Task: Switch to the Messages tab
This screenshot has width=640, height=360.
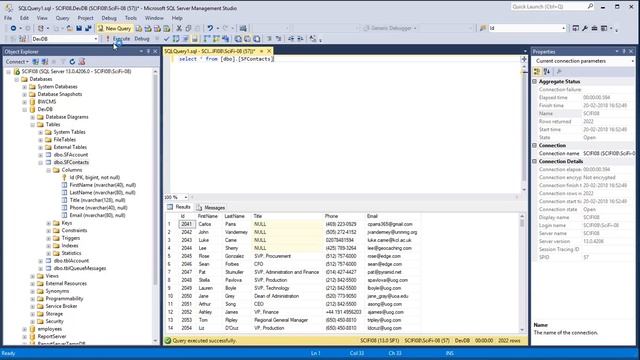Action: pos(211,207)
